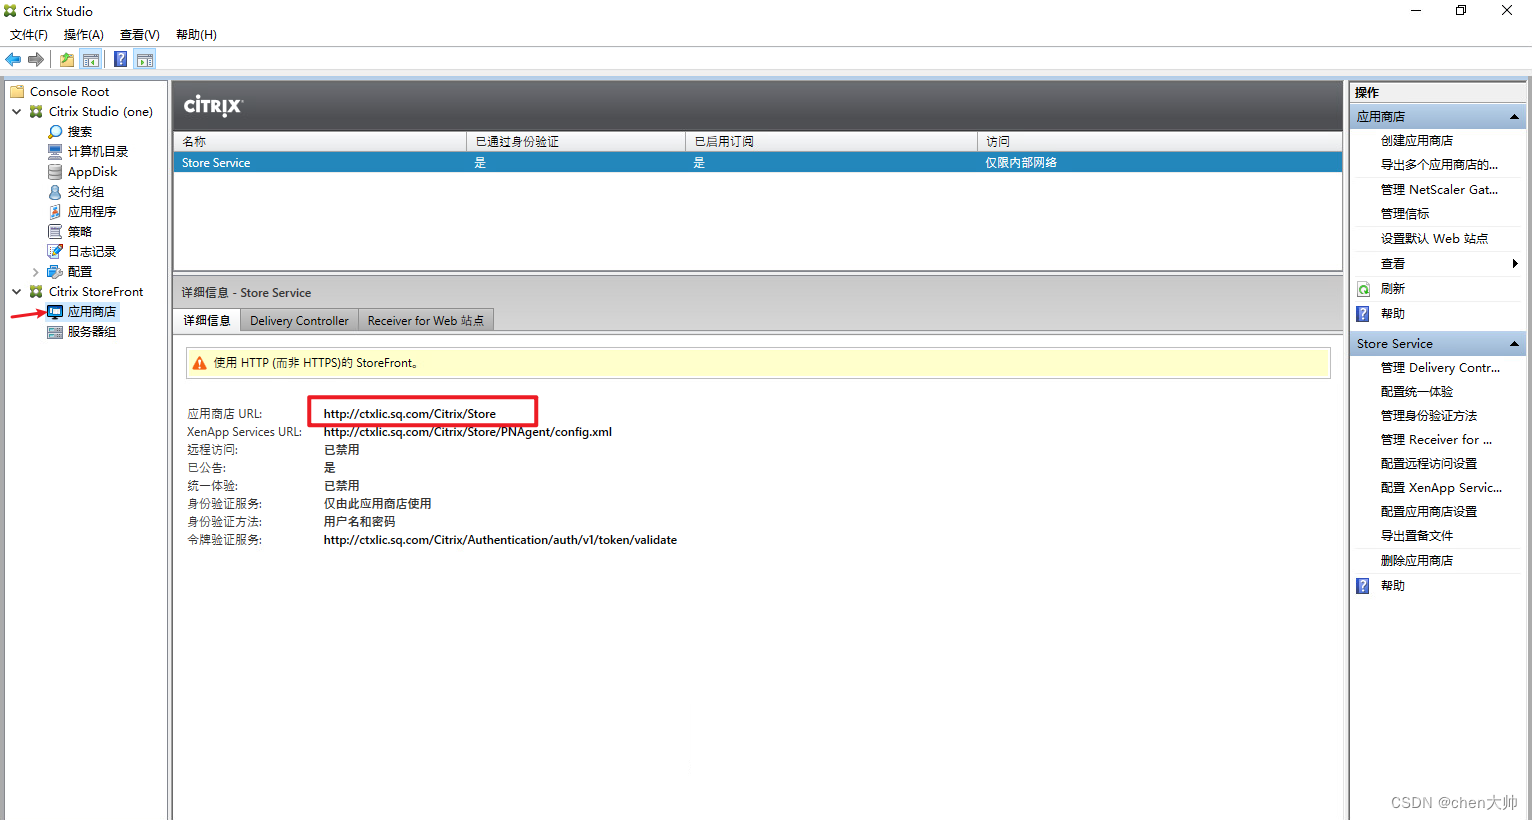This screenshot has width=1532, height=820.
Task: Click 设置默认 Web 站点 action
Action: [1434, 239]
